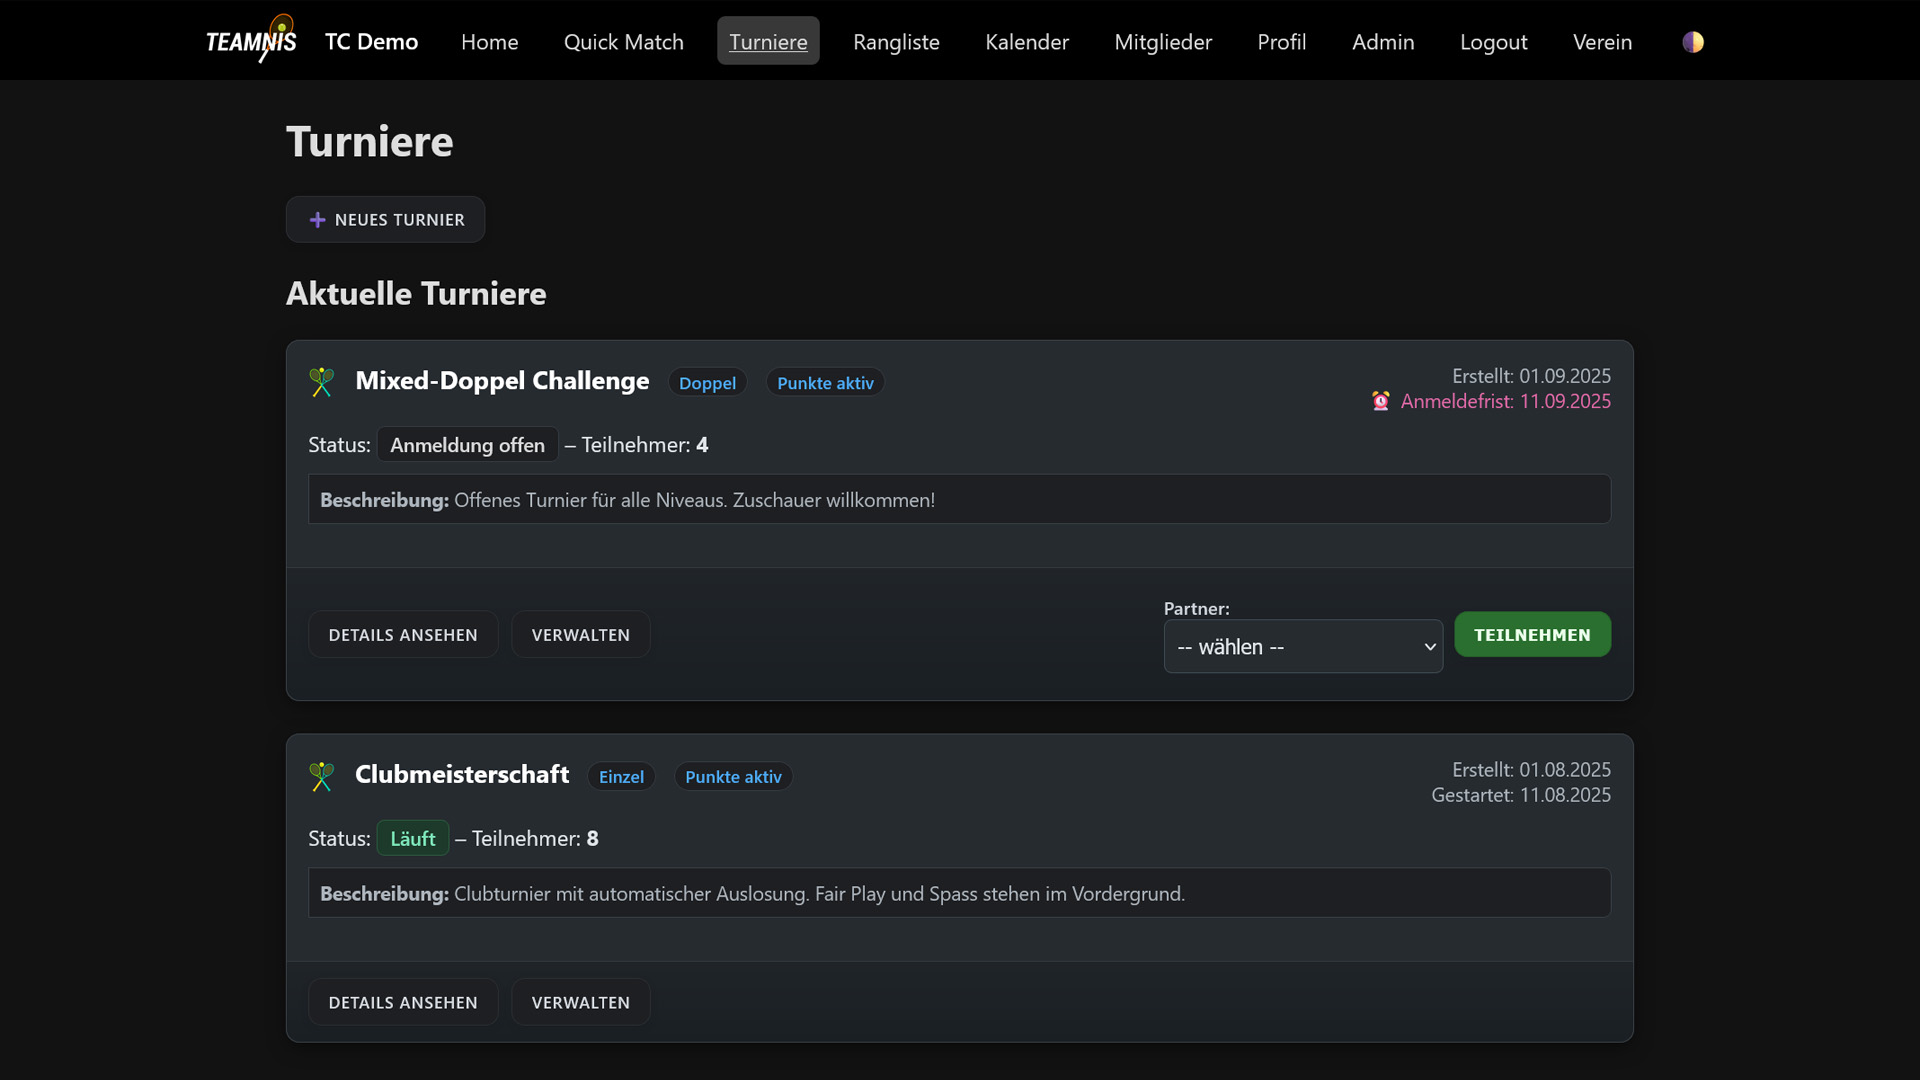
Task: Navigate to Quick Match
Action: point(623,42)
